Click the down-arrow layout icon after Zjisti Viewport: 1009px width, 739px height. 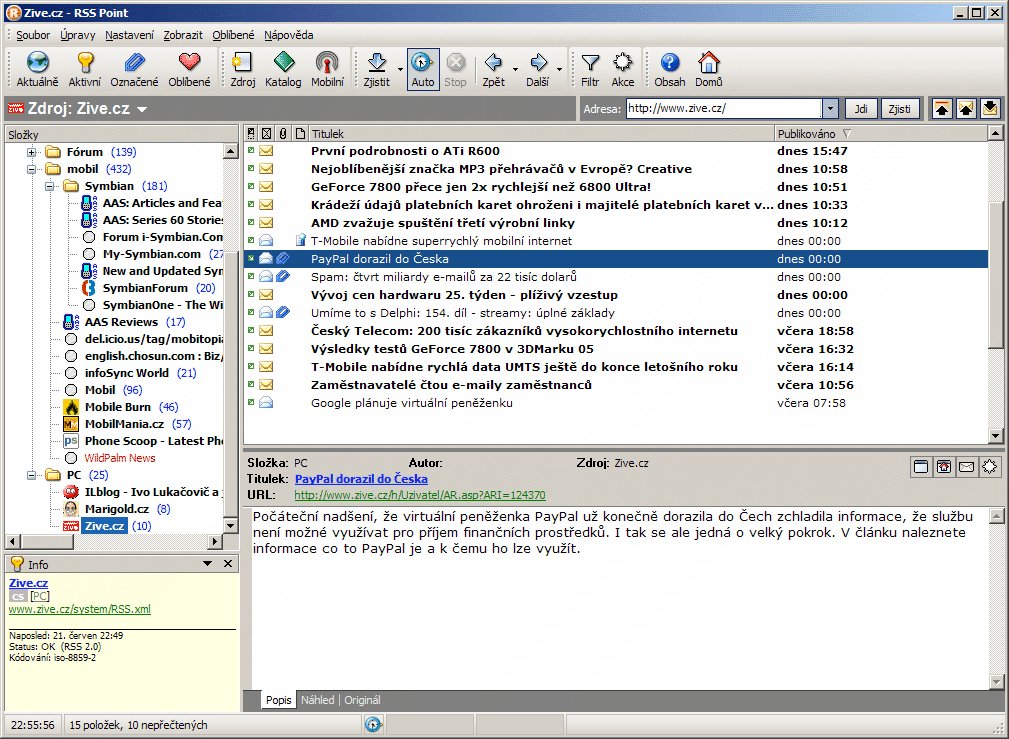pyautogui.click(x=990, y=109)
